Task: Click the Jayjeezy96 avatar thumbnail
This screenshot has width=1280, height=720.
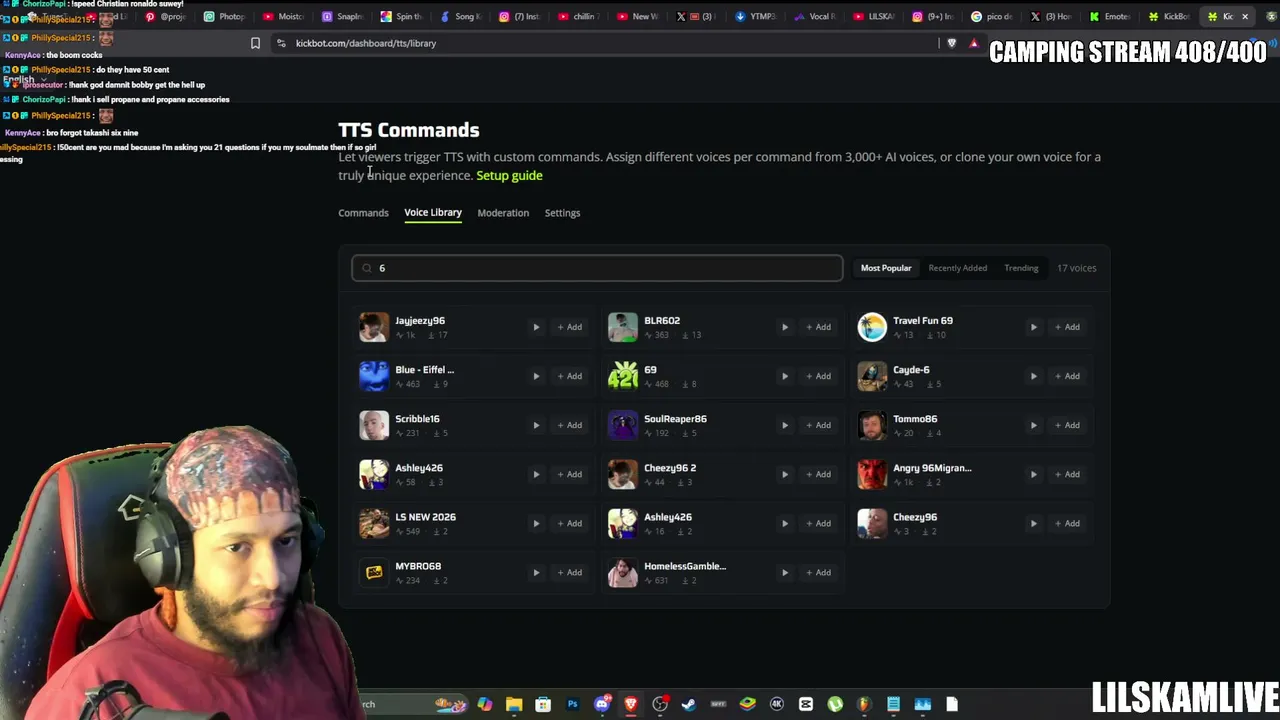Action: (x=374, y=327)
